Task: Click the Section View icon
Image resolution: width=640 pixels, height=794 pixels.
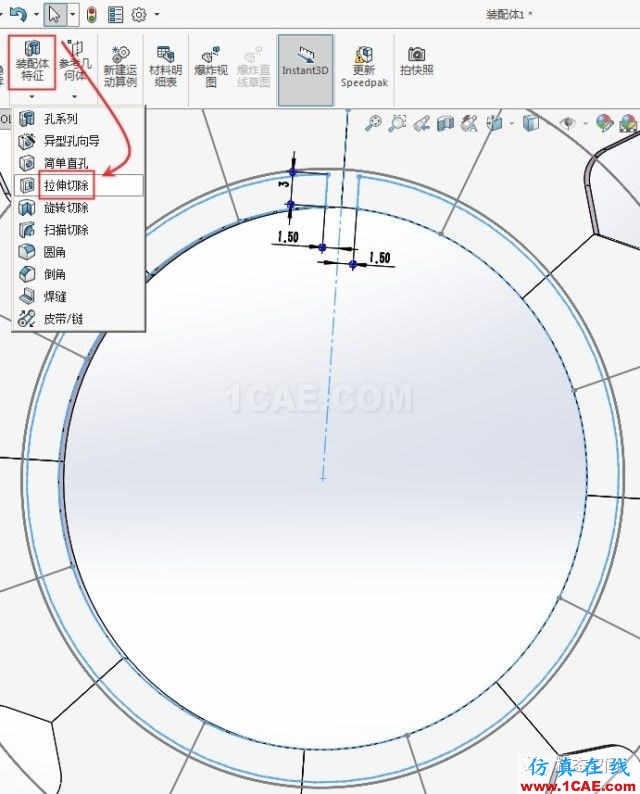Action: [446, 123]
